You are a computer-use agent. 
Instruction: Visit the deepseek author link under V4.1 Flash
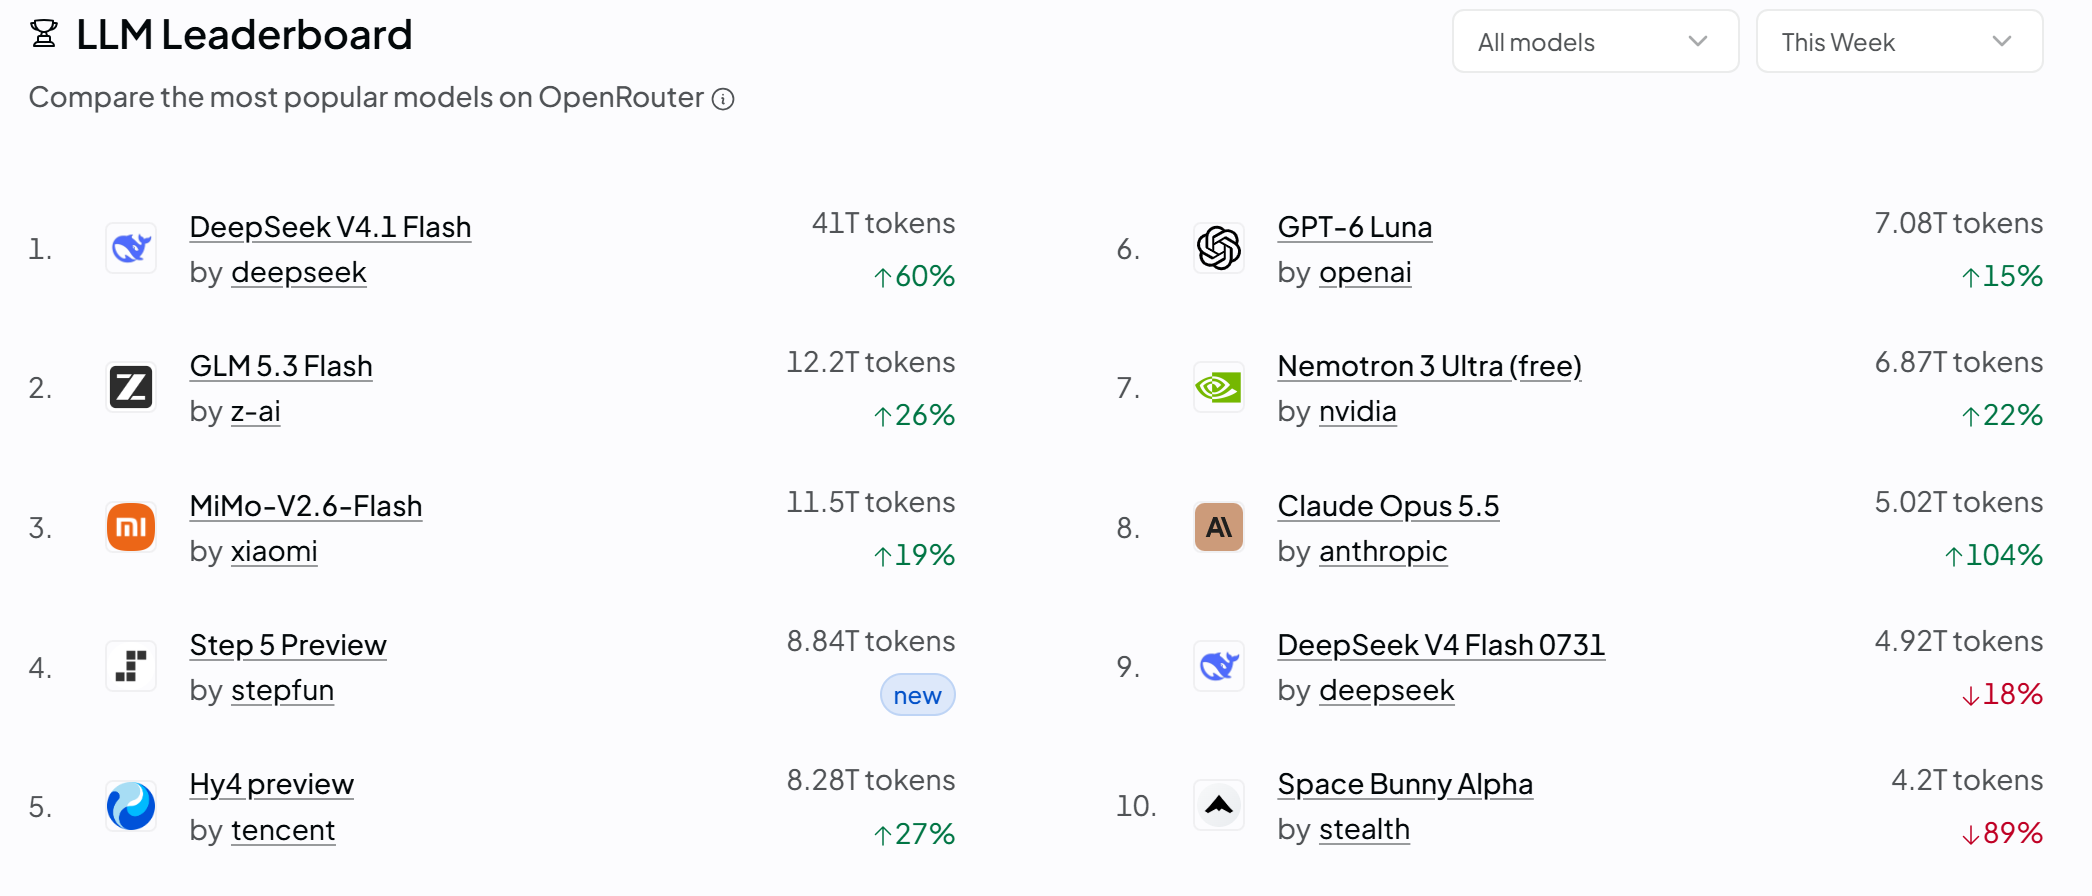tap(299, 272)
